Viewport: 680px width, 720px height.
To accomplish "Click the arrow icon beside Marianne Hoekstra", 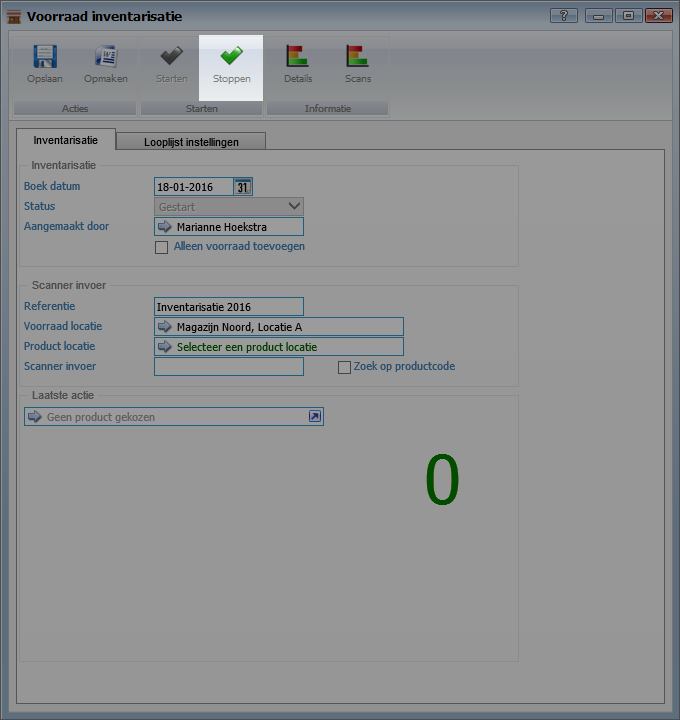I will click(x=165, y=227).
